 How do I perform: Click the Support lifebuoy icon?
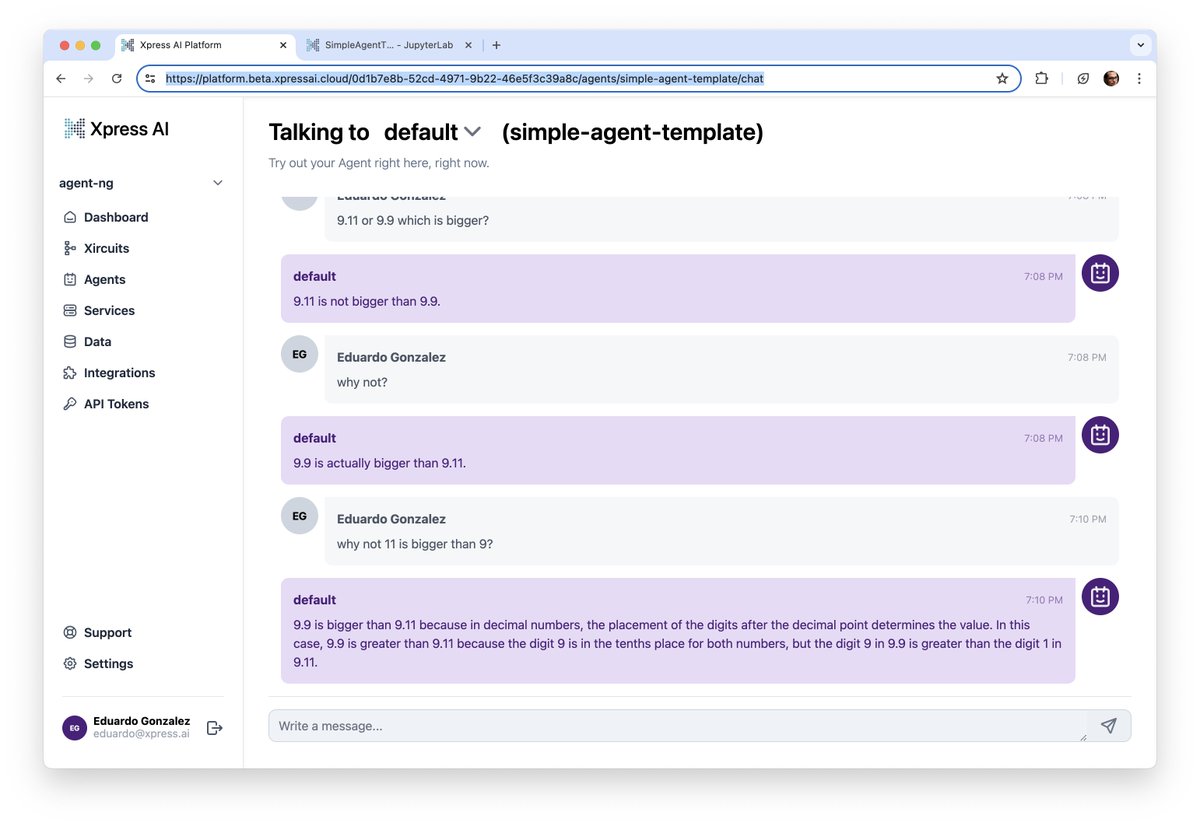(x=70, y=632)
